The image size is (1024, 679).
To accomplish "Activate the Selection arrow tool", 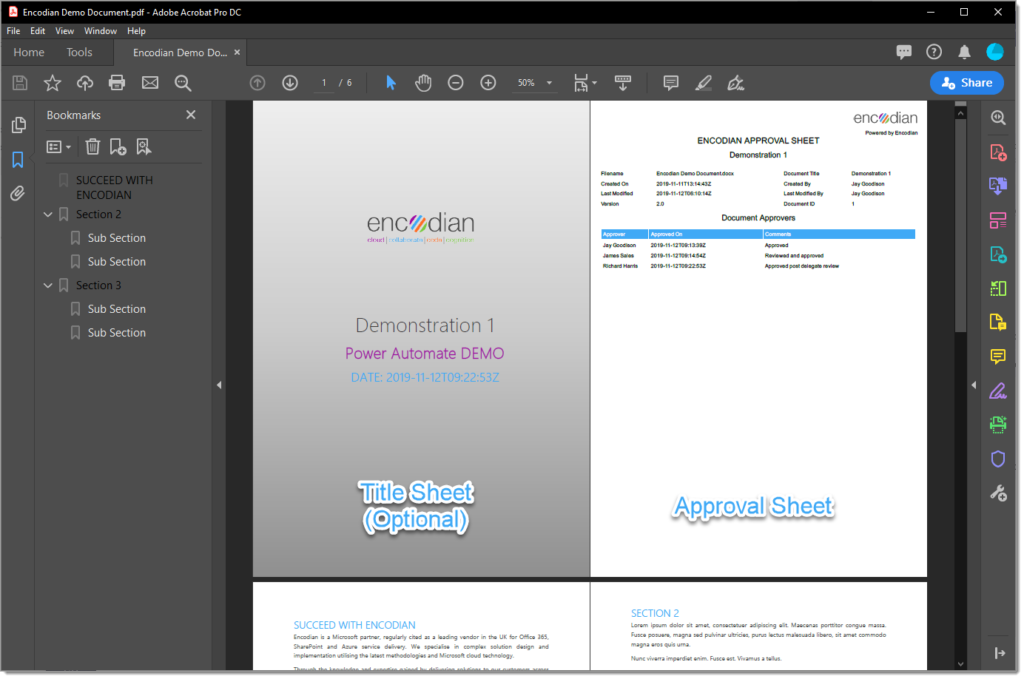I will pyautogui.click(x=391, y=83).
